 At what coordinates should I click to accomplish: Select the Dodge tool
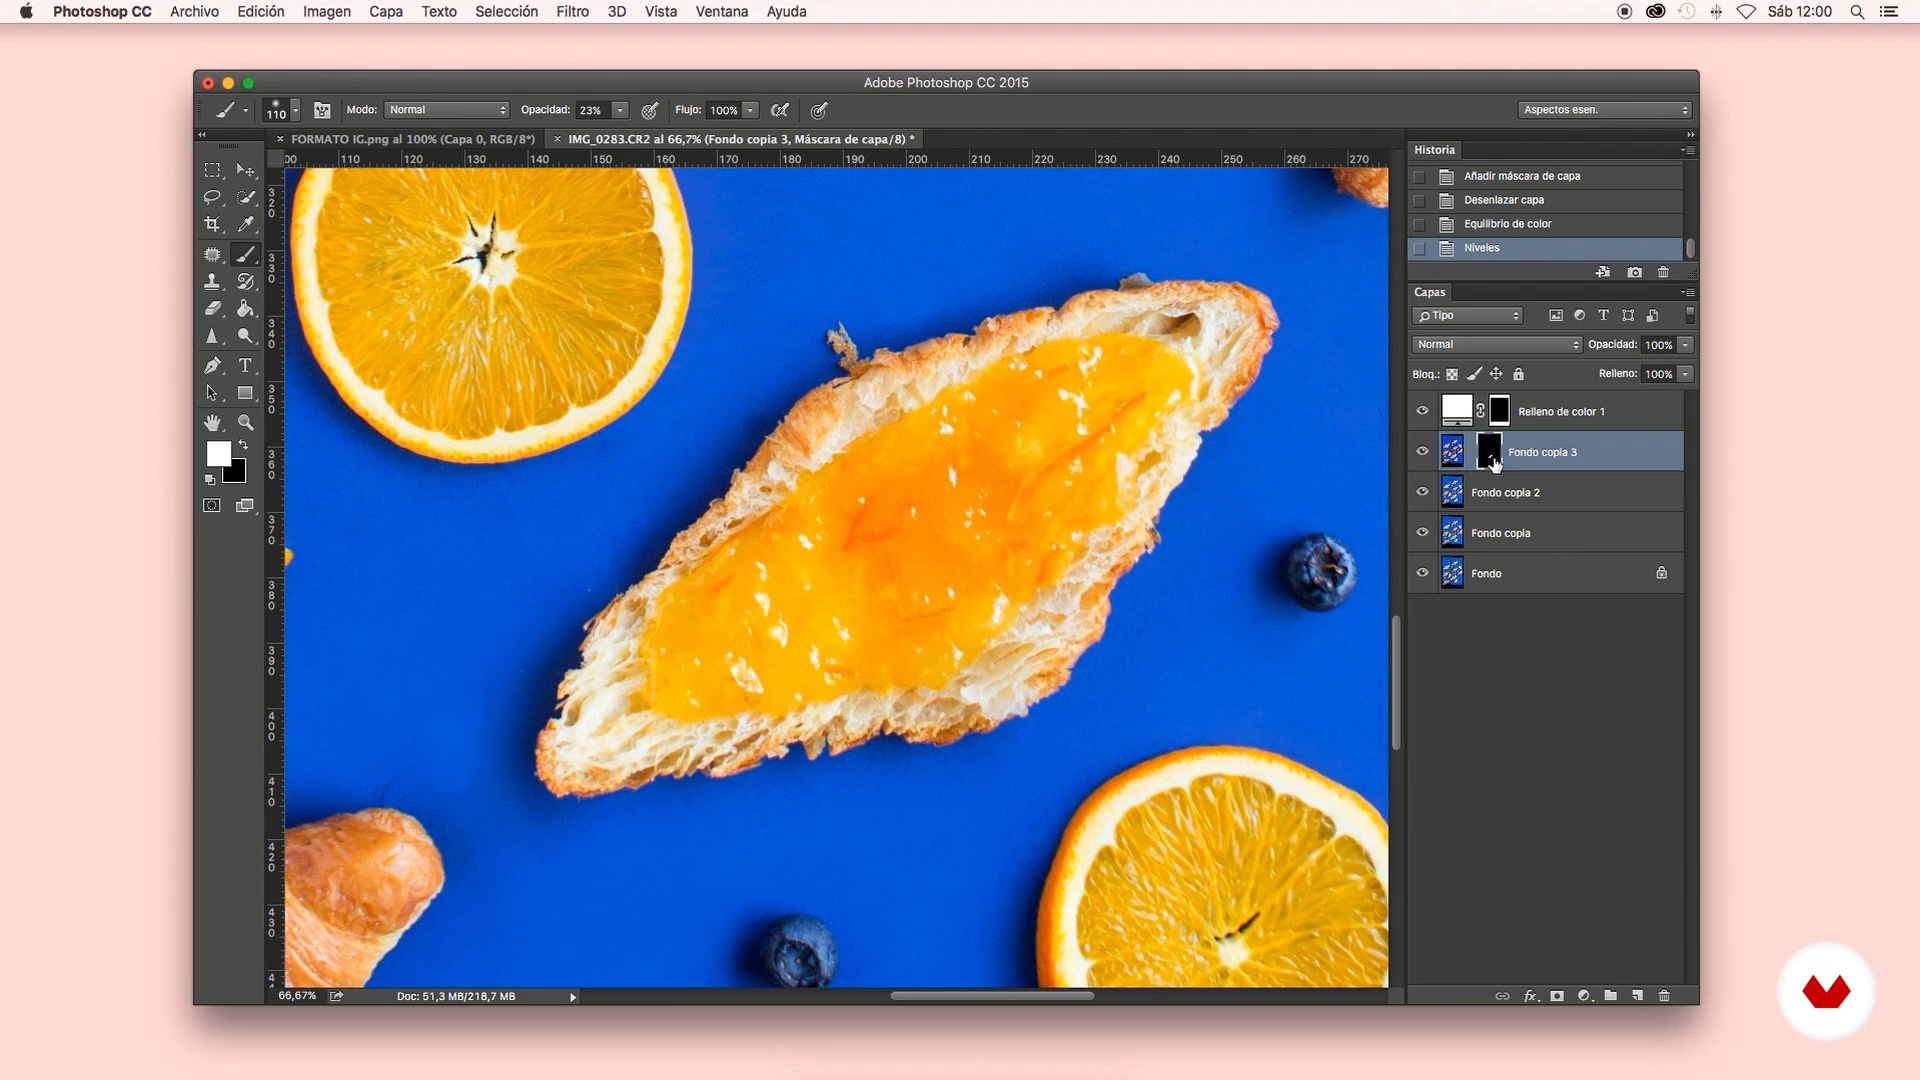coord(245,336)
